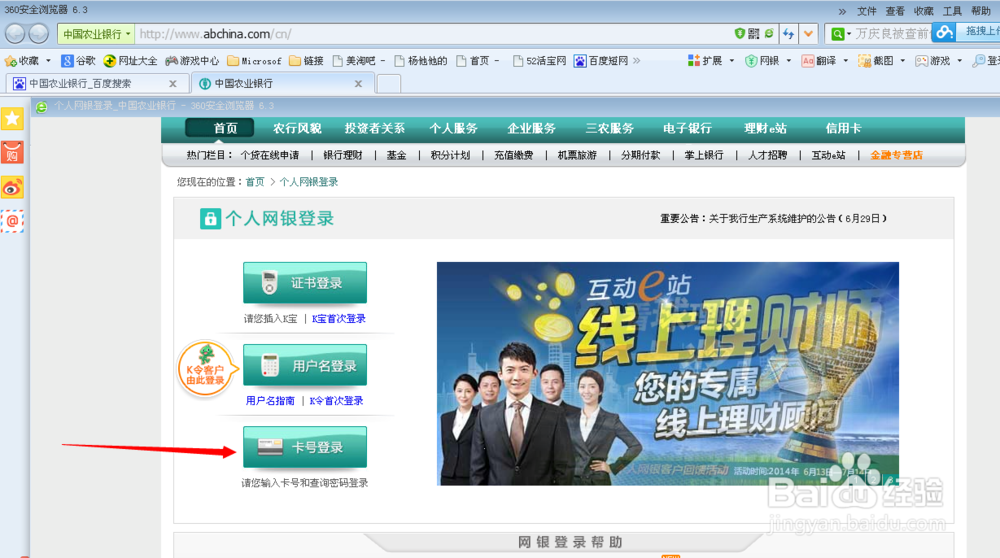Select 电子银行 in the site navigation
Viewport: 1000px width, 558px height.
coord(687,128)
